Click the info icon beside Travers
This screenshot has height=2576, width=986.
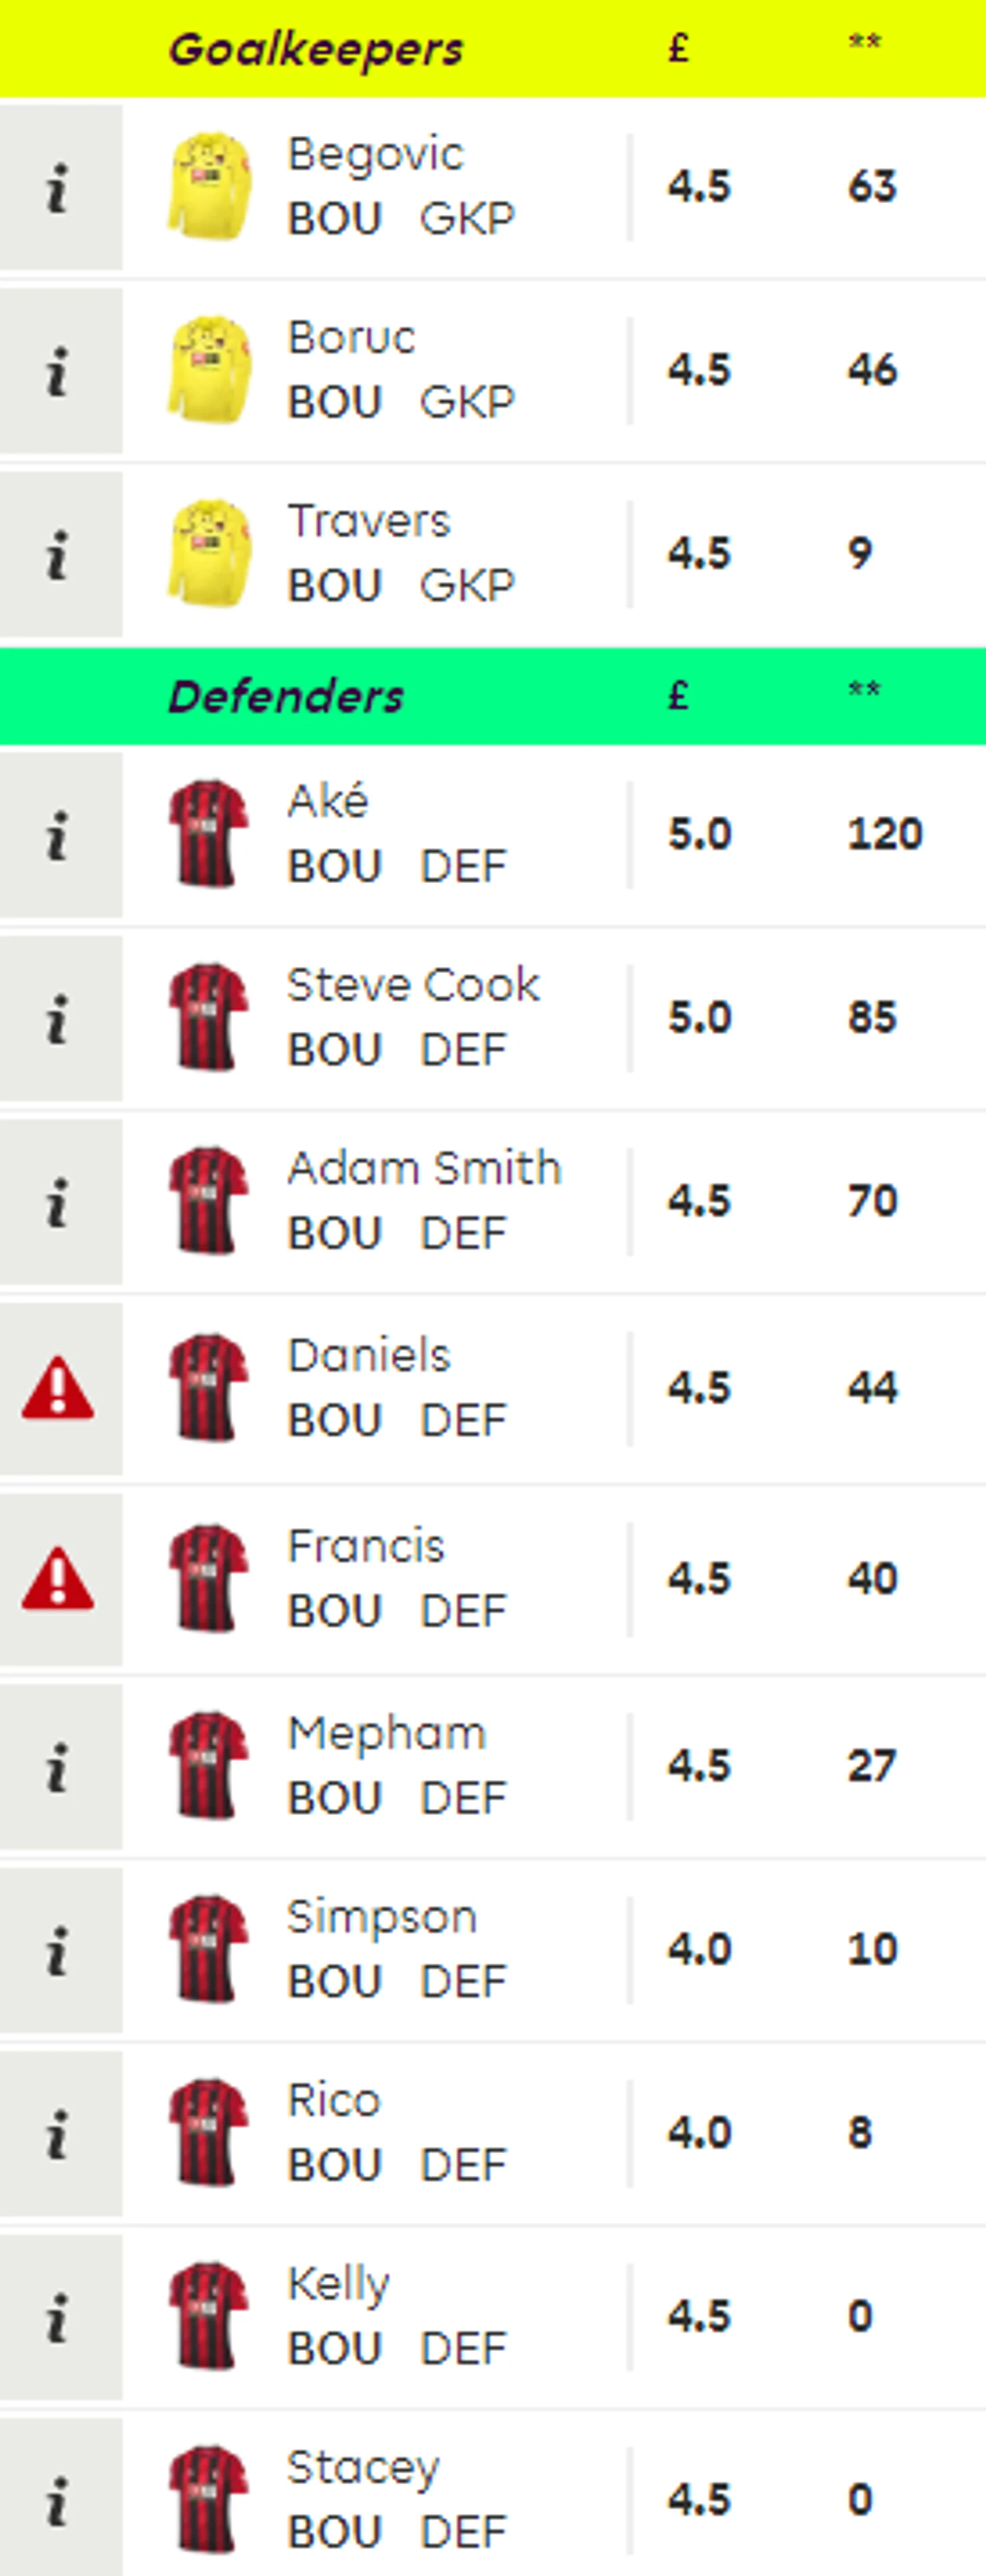(x=60, y=554)
